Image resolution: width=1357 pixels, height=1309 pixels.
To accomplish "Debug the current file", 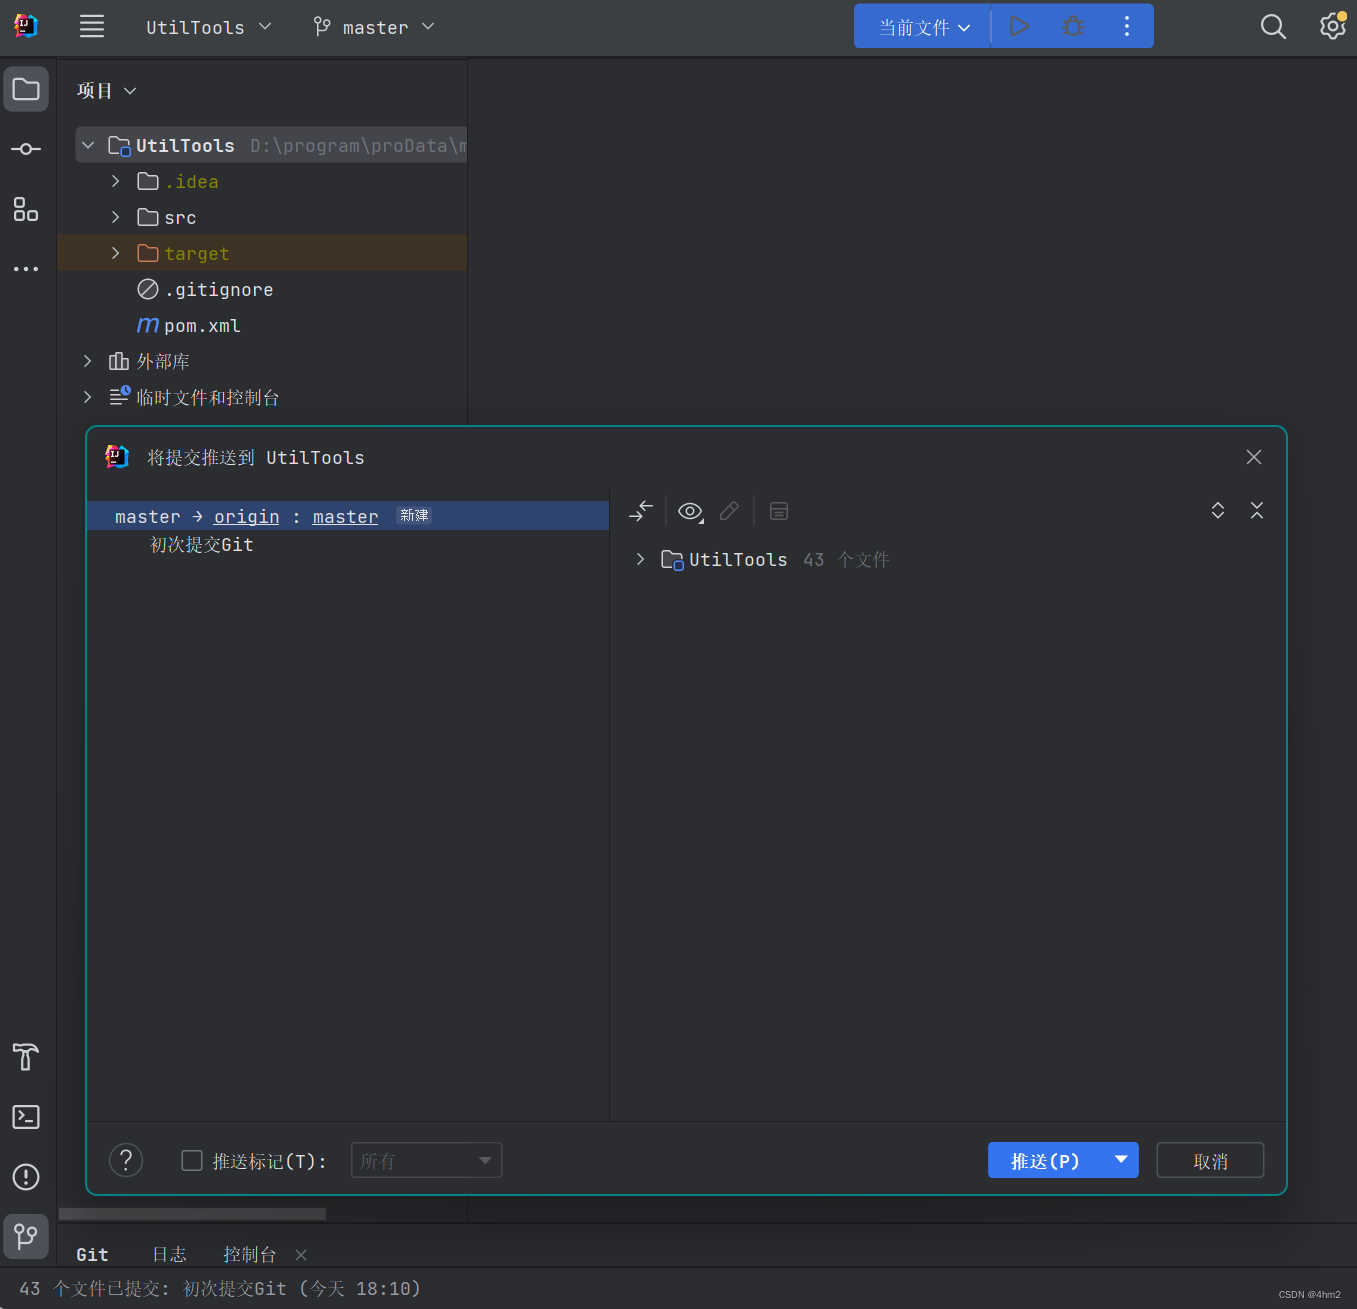I will coord(1073,26).
